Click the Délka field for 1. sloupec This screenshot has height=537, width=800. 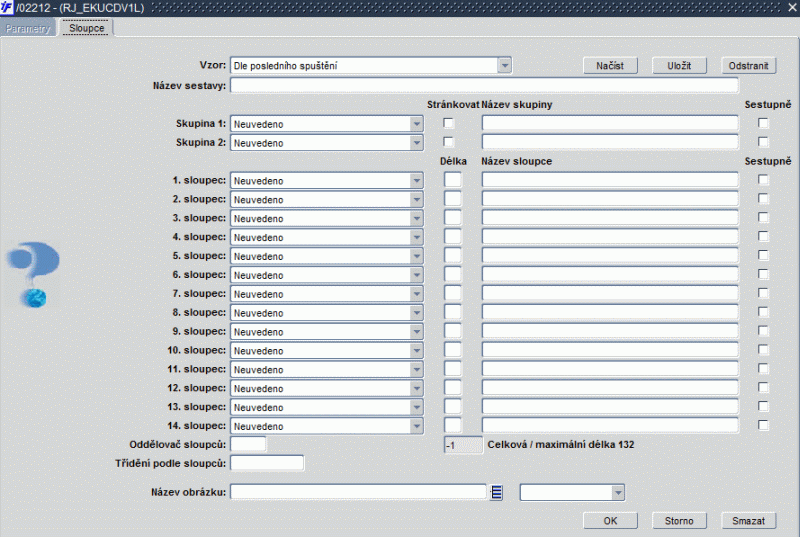coord(453,180)
